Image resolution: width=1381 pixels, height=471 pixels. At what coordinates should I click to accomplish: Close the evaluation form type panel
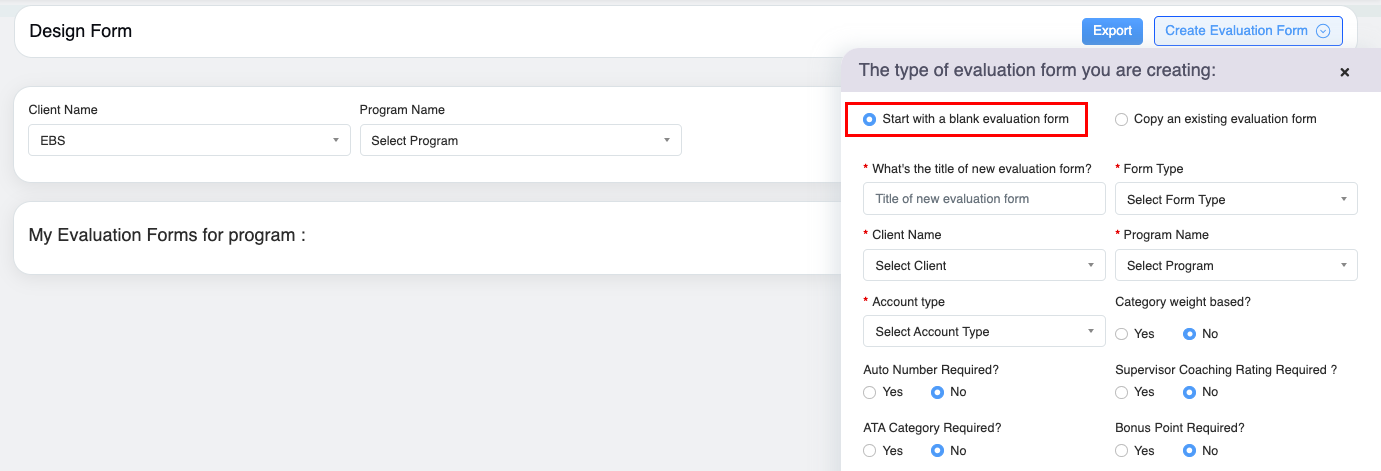point(1344,72)
